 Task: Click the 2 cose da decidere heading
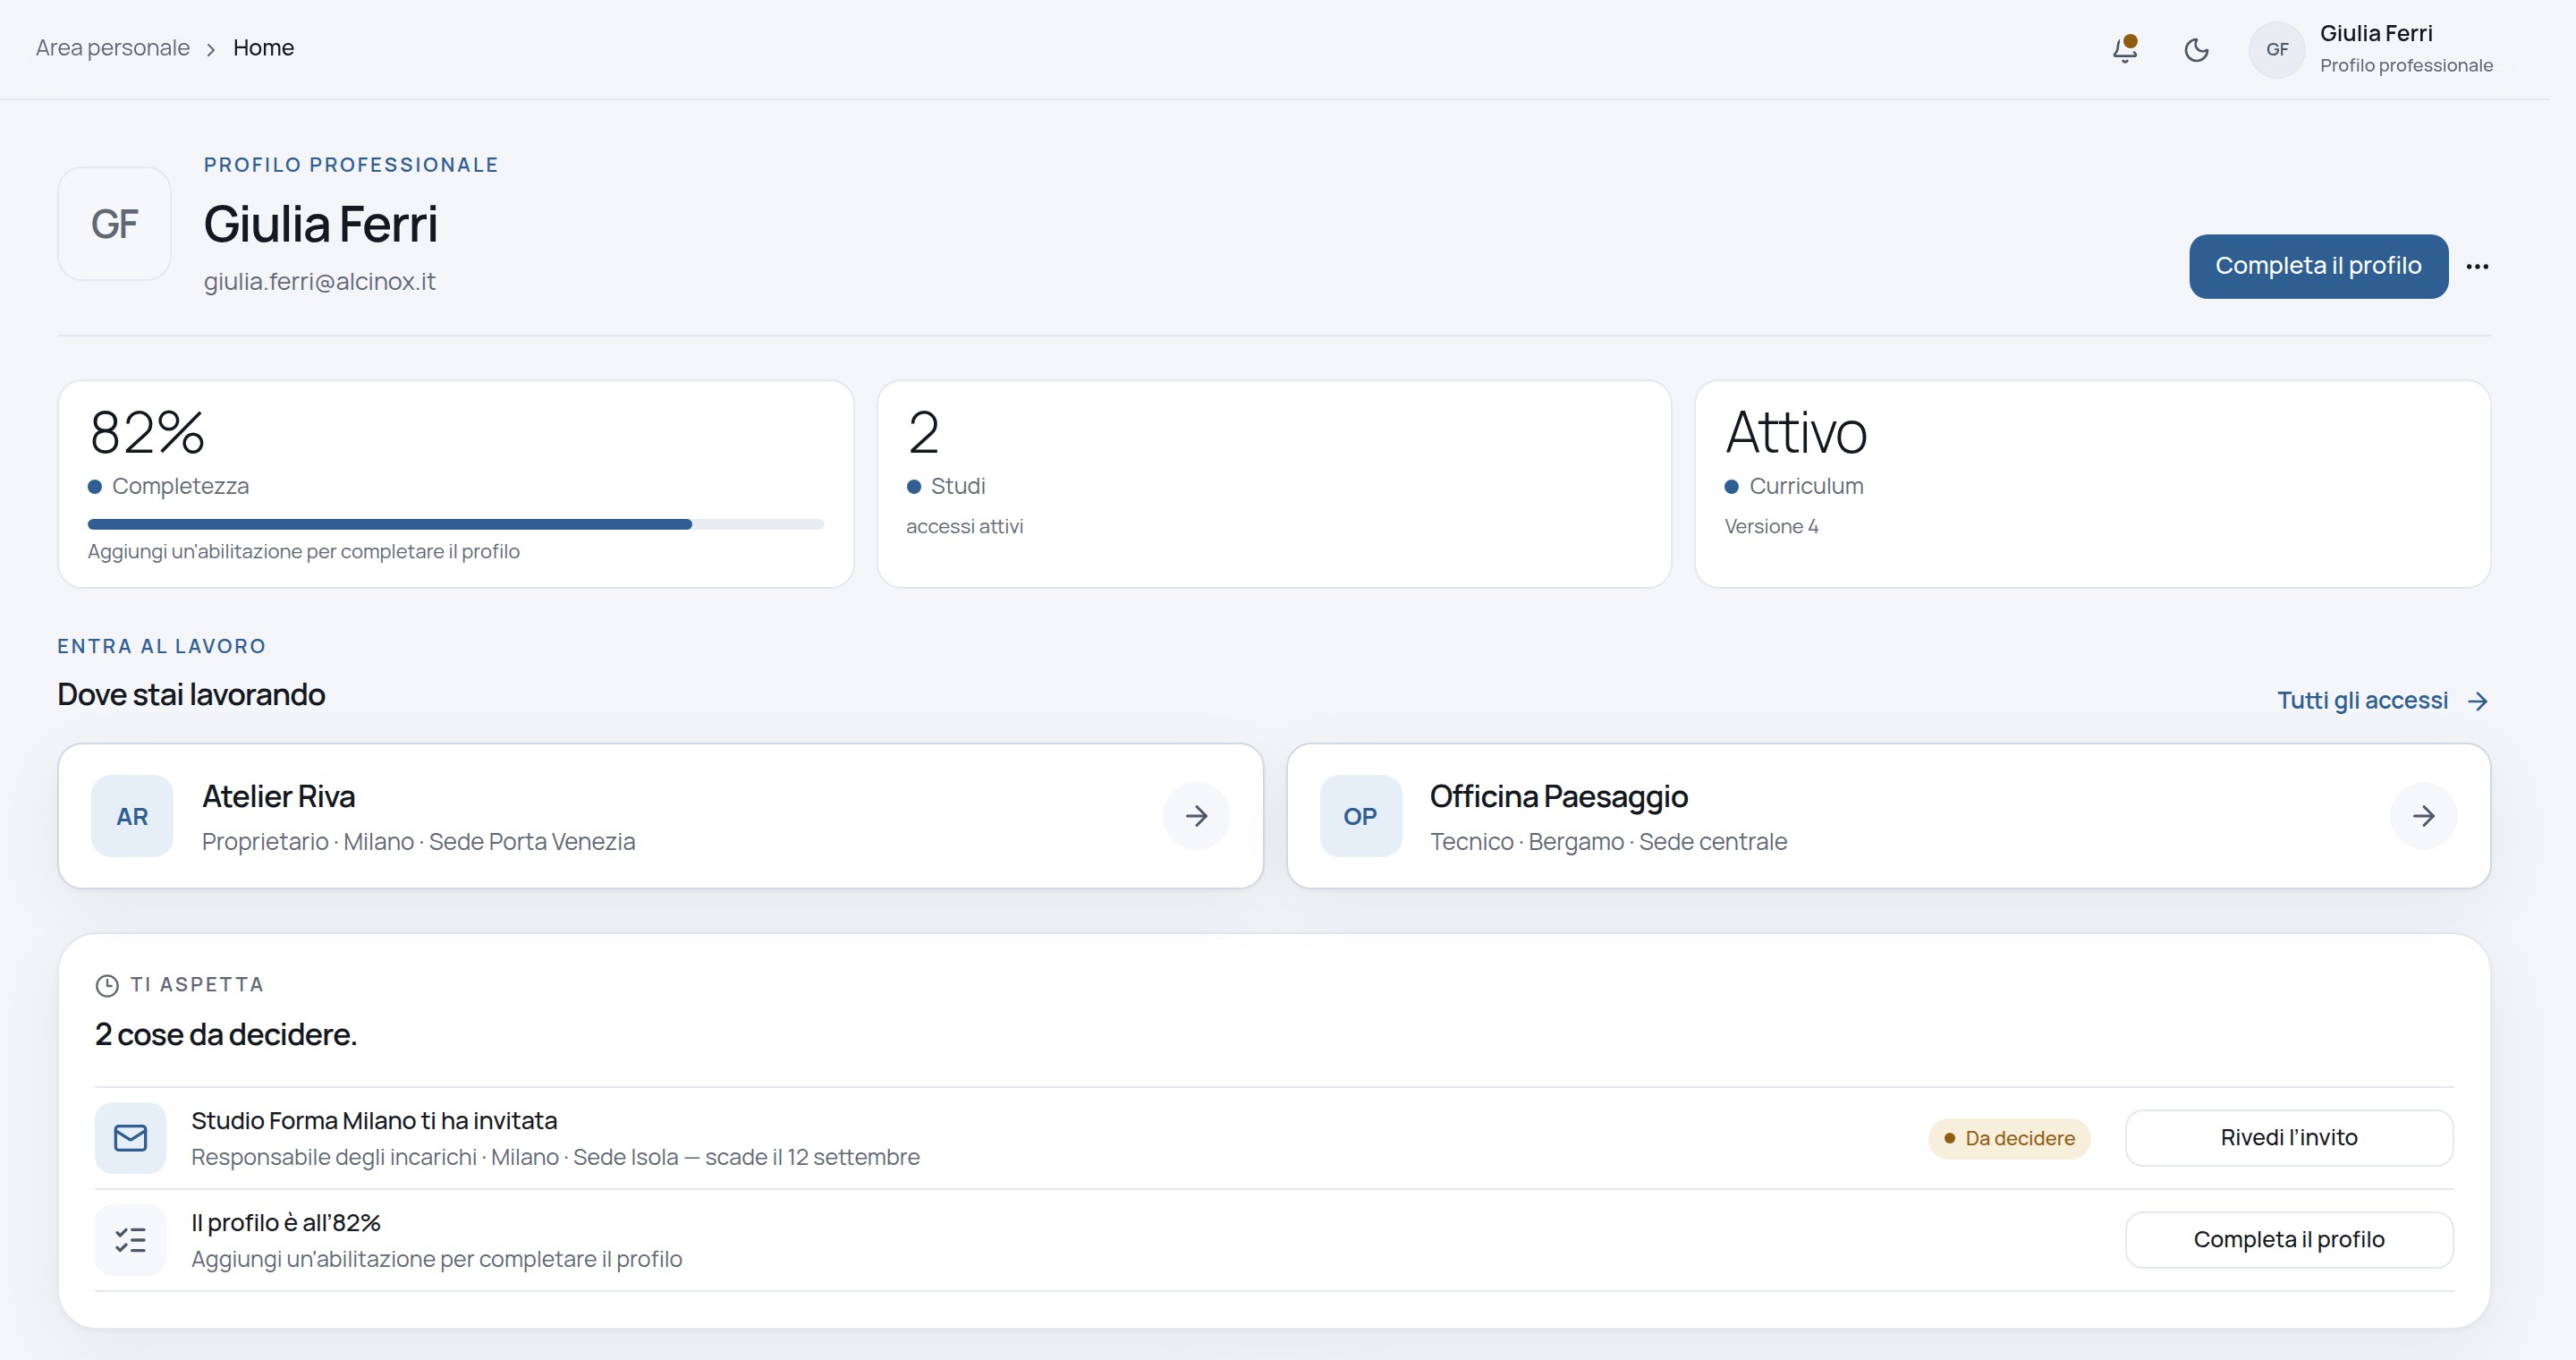click(x=226, y=1034)
